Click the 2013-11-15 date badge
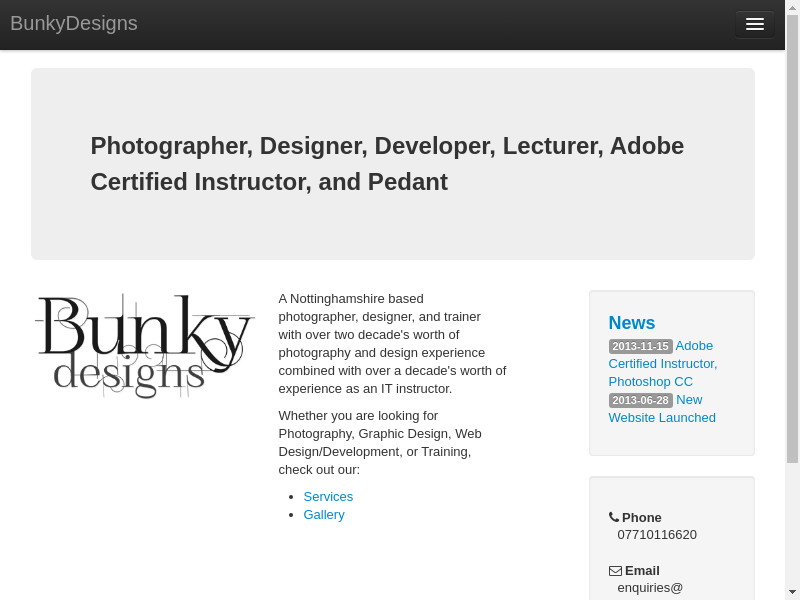This screenshot has width=800, height=600. (640, 346)
